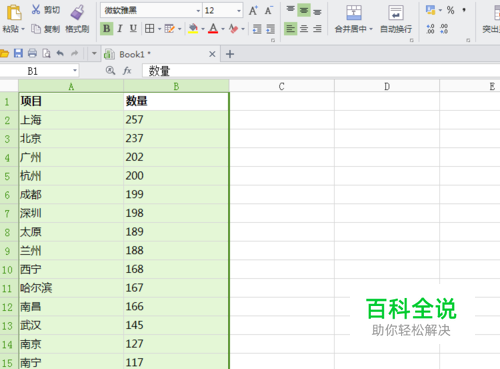Add a new document tab
The height and width of the screenshot is (369, 500).
pyautogui.click(x=230, y=54)
